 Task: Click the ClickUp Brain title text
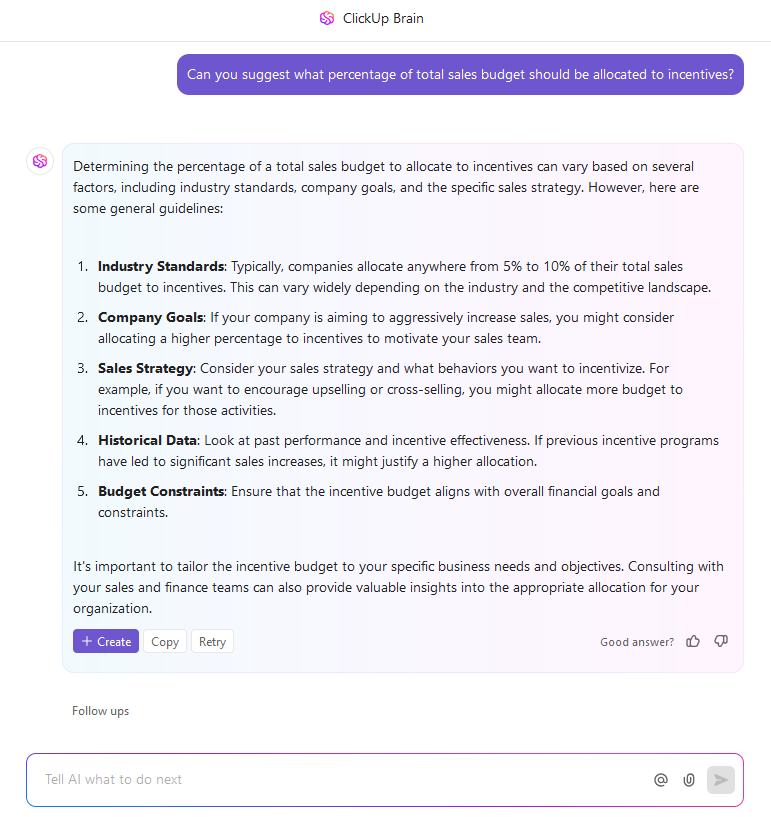(x=383, y=18)
